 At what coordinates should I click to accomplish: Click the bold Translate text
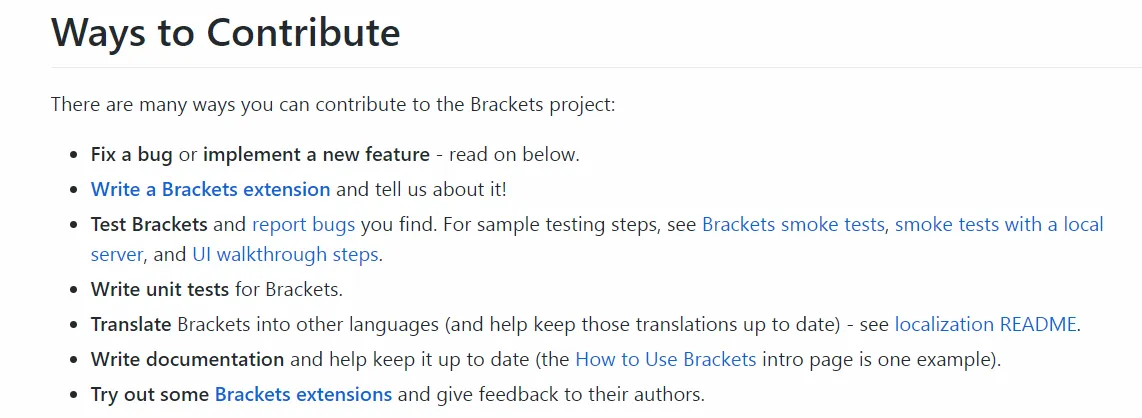pos(131,324)
